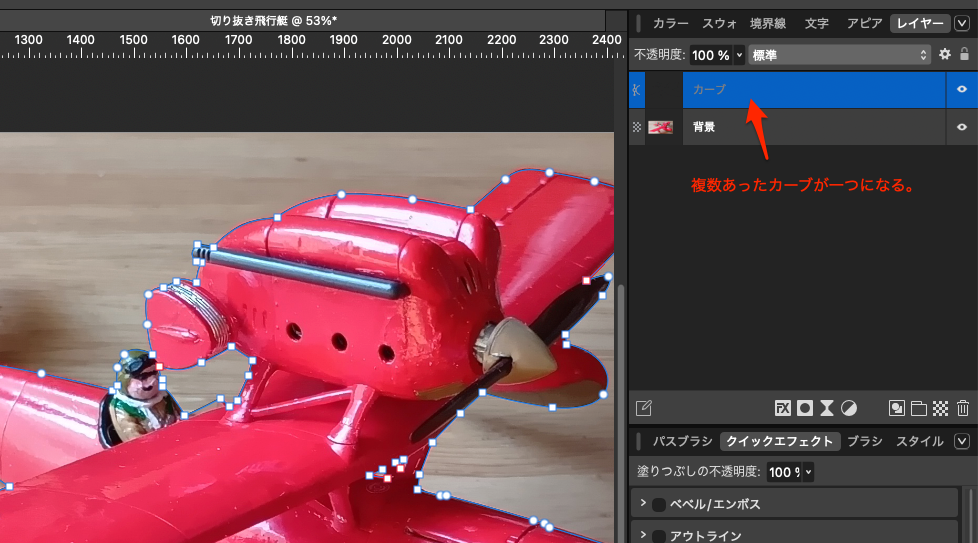Click the 塗りつぶしの不透明度 value field
Viewport: 978px width, 543px height.
pyautogui.click(x=785, y=472)
